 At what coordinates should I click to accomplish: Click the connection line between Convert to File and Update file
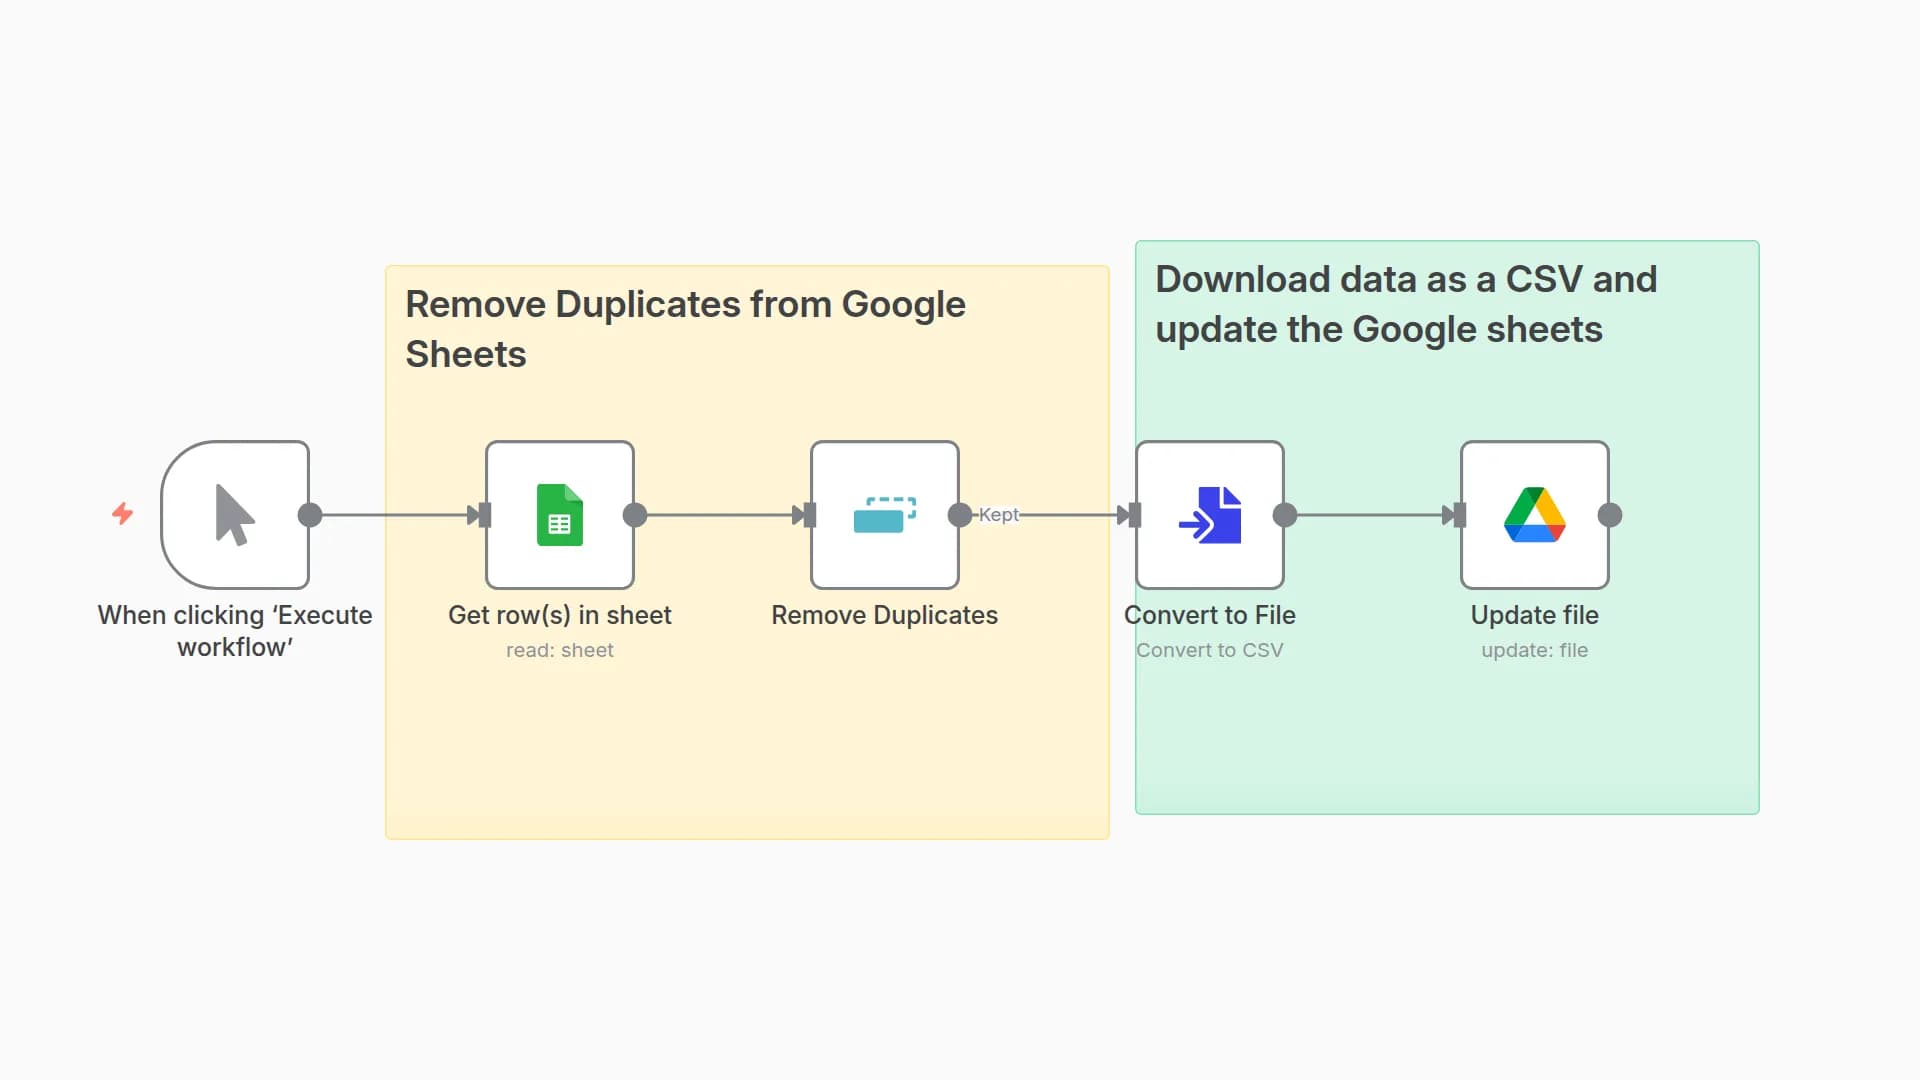(1370, 515)
